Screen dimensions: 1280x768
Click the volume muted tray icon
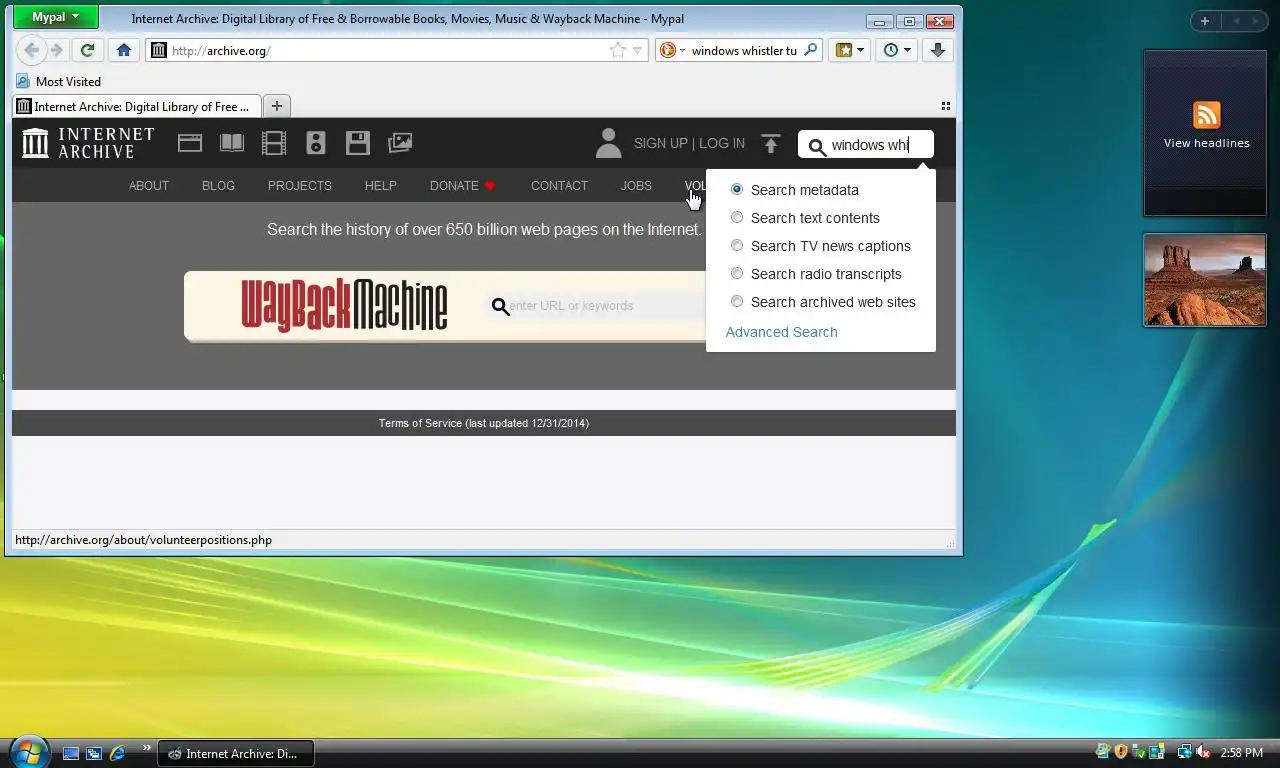click(1203, 752)
